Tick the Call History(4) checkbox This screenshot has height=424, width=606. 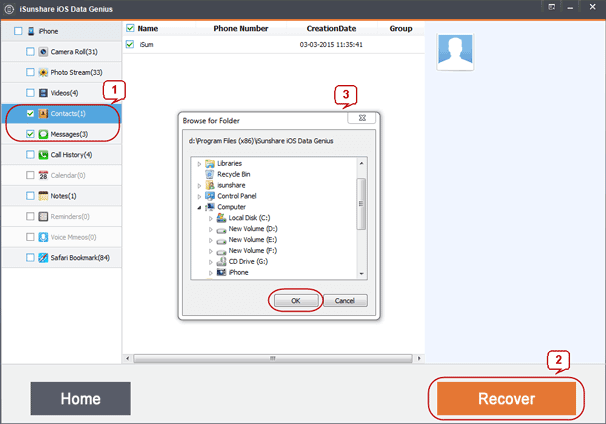30,155
